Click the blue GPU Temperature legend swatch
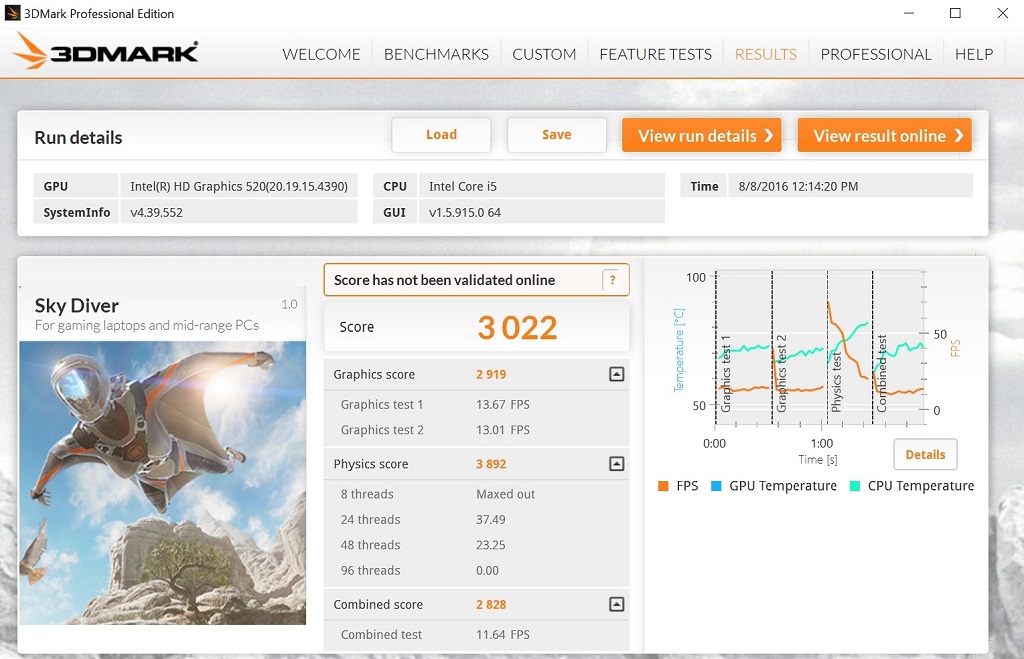The image size is (1024, 659). [x=716, y=486]
